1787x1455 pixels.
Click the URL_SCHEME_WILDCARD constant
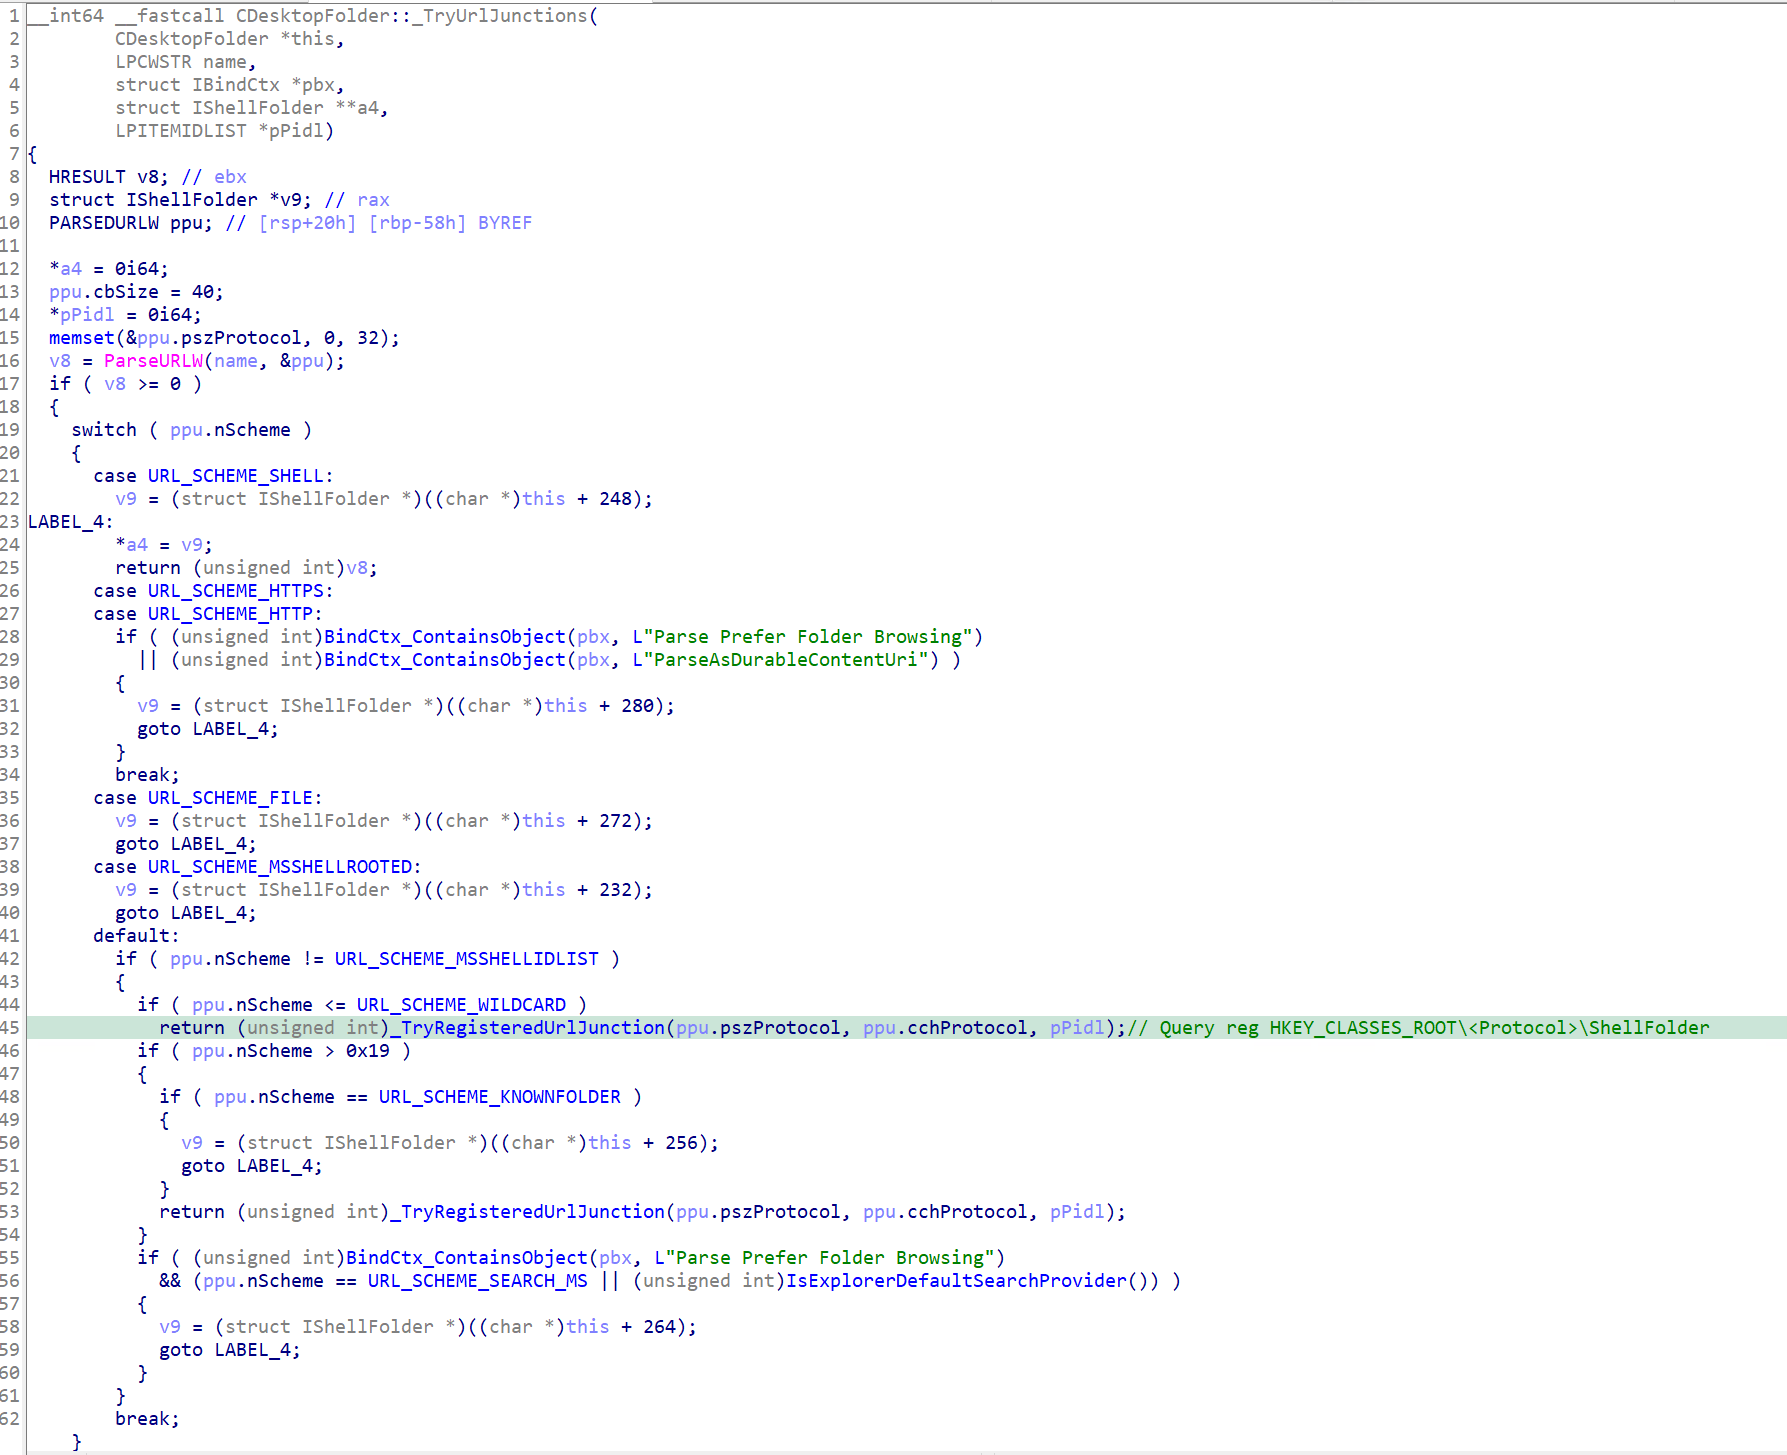pyautogui.click(x=461, y=1005)
